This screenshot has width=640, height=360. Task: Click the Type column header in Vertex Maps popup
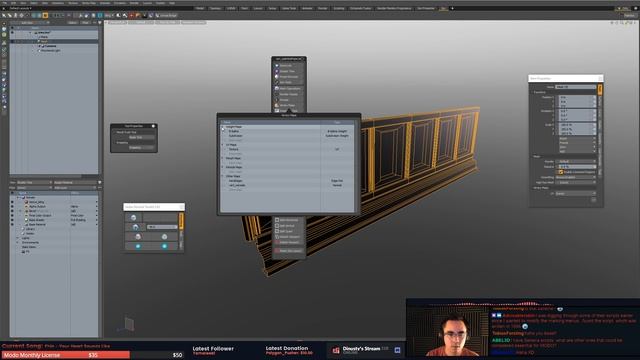click(x=338, y=122)
